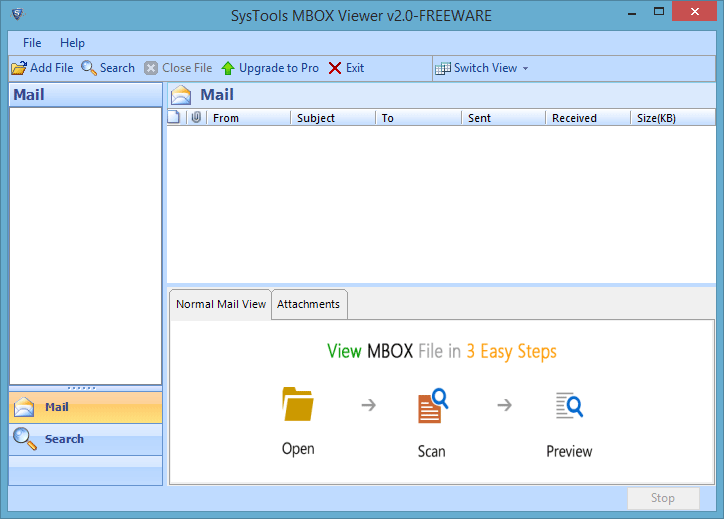Click the Search magnifier icon in navigation pane
Image resolution: width=724 pixels, height=519 pixels.
click(x=24, y=439)
